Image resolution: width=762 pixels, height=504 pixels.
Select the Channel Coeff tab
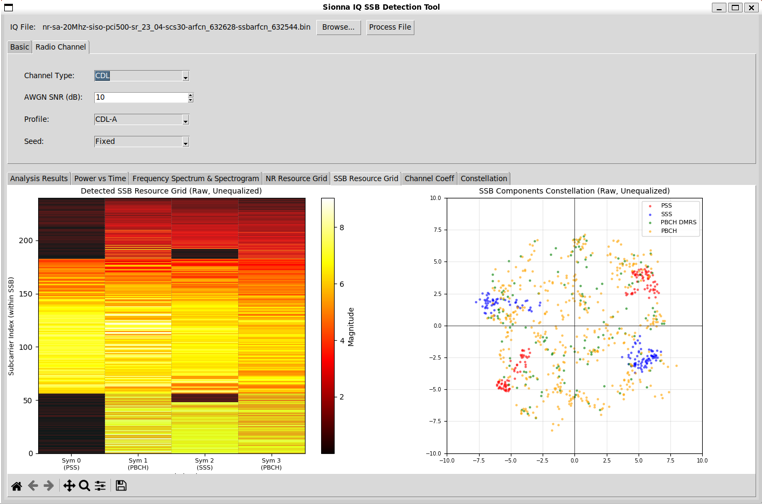428,179
